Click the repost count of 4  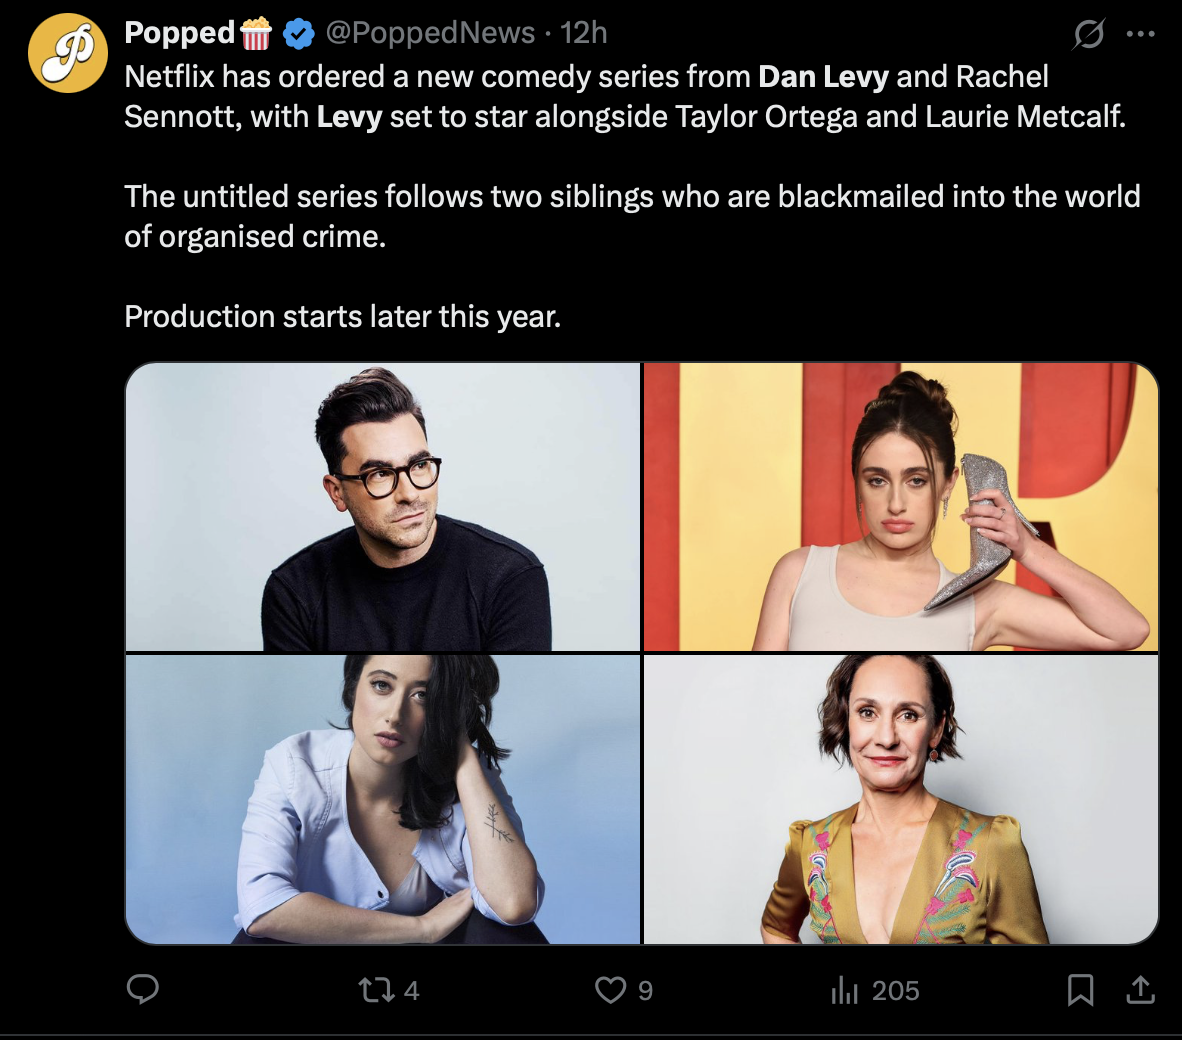[411, 990]
